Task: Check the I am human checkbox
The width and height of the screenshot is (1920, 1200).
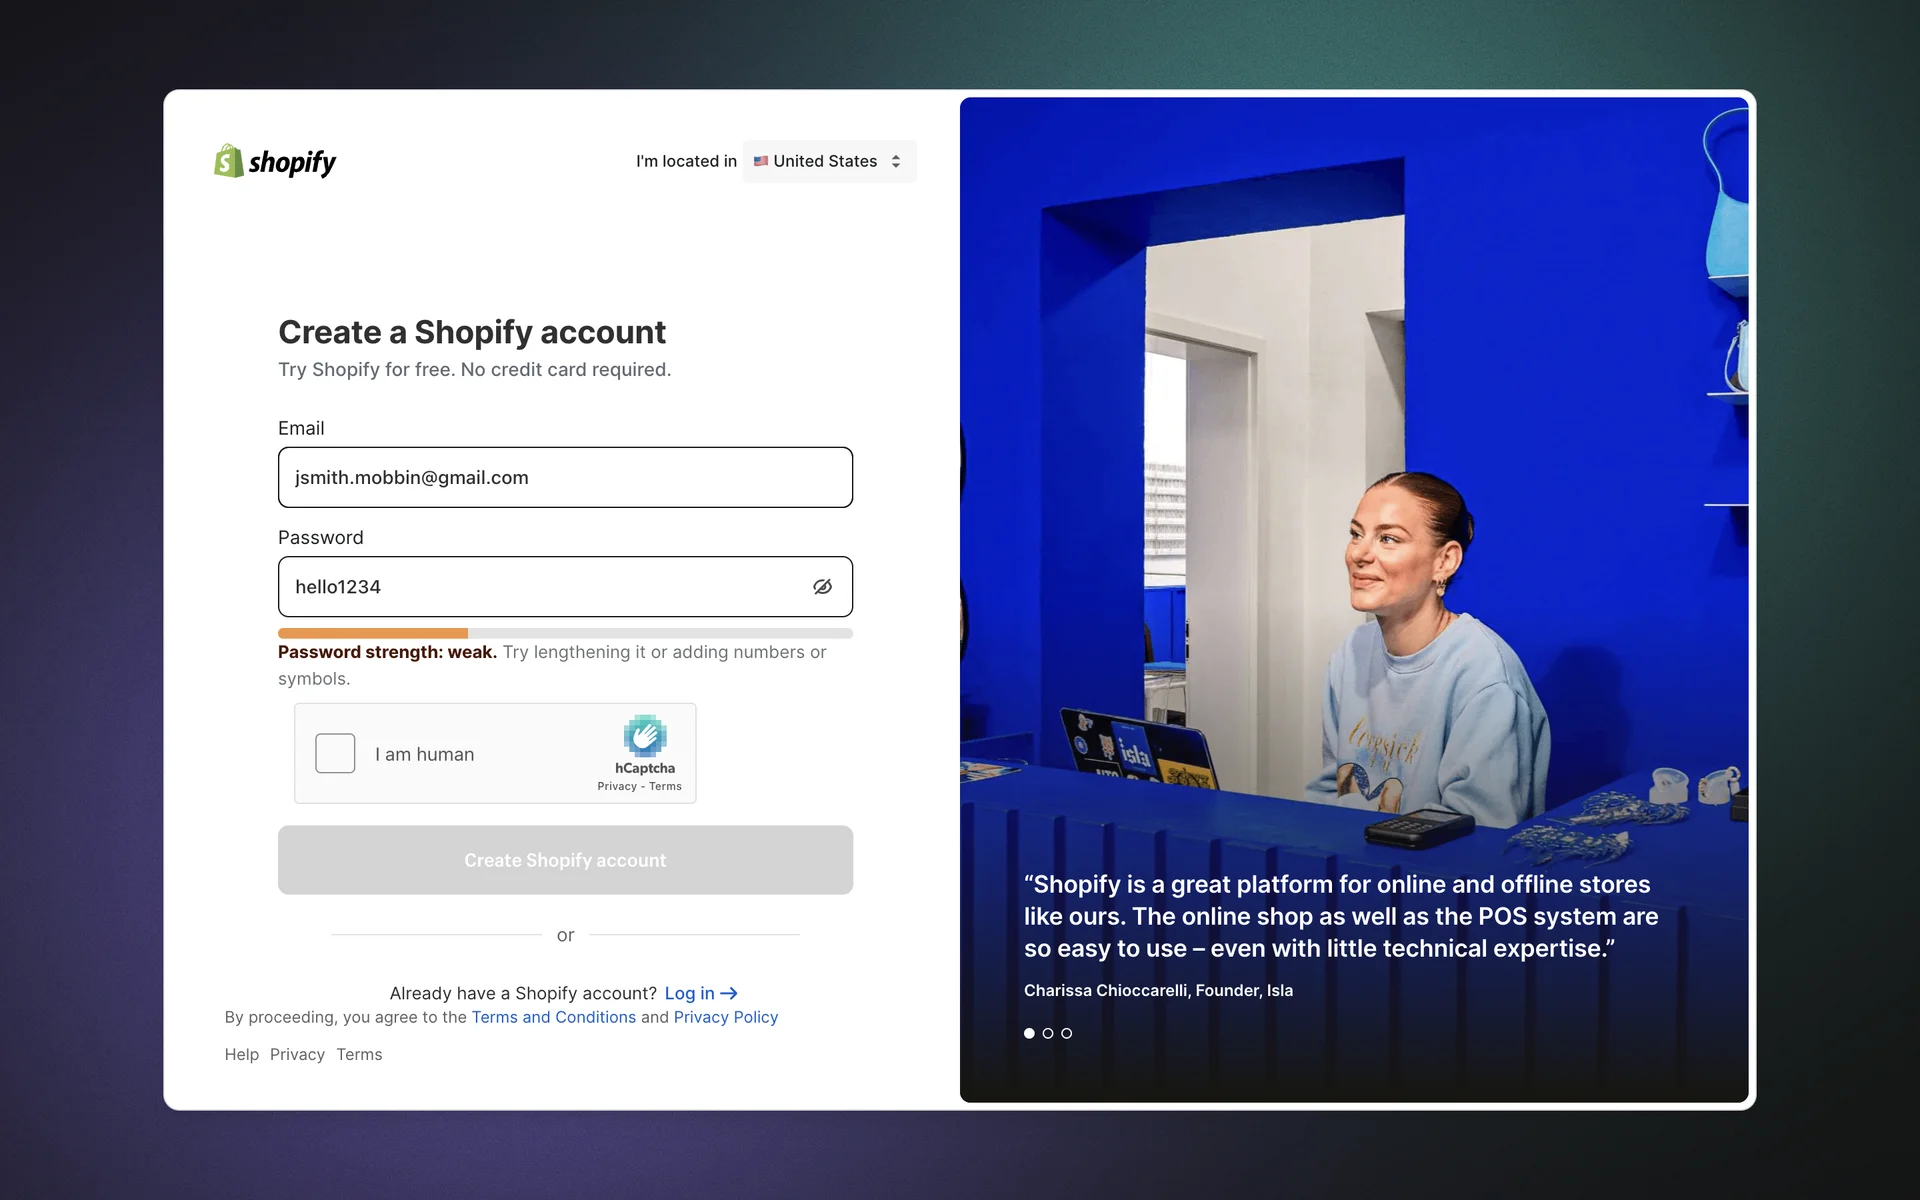Action: (335, 753)
